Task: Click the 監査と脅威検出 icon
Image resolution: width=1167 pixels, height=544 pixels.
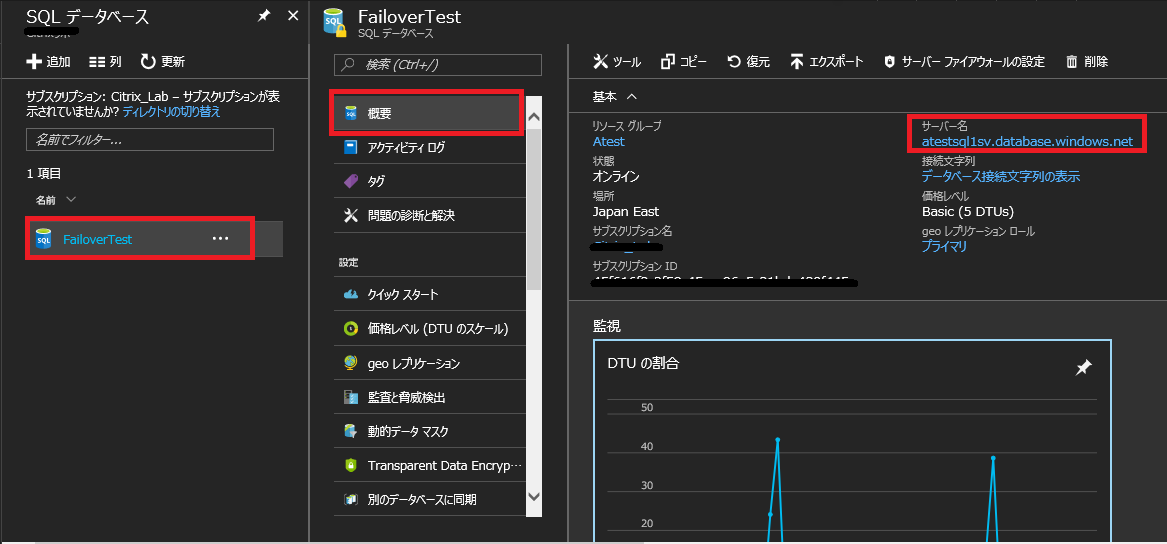Action: click(x=351, y=397)
